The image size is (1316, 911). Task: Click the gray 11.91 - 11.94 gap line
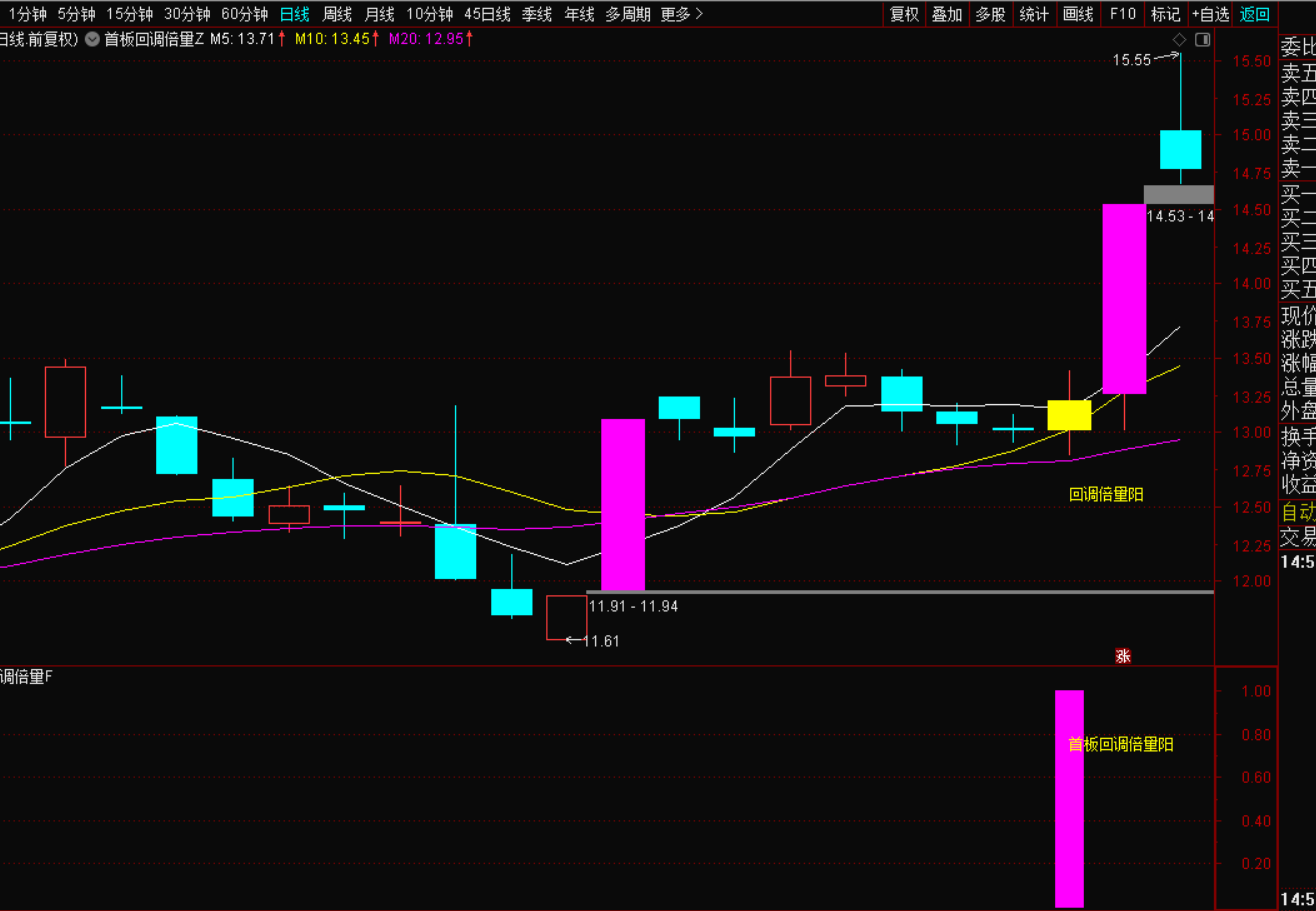pyautogui.click(x=900, y=592)
